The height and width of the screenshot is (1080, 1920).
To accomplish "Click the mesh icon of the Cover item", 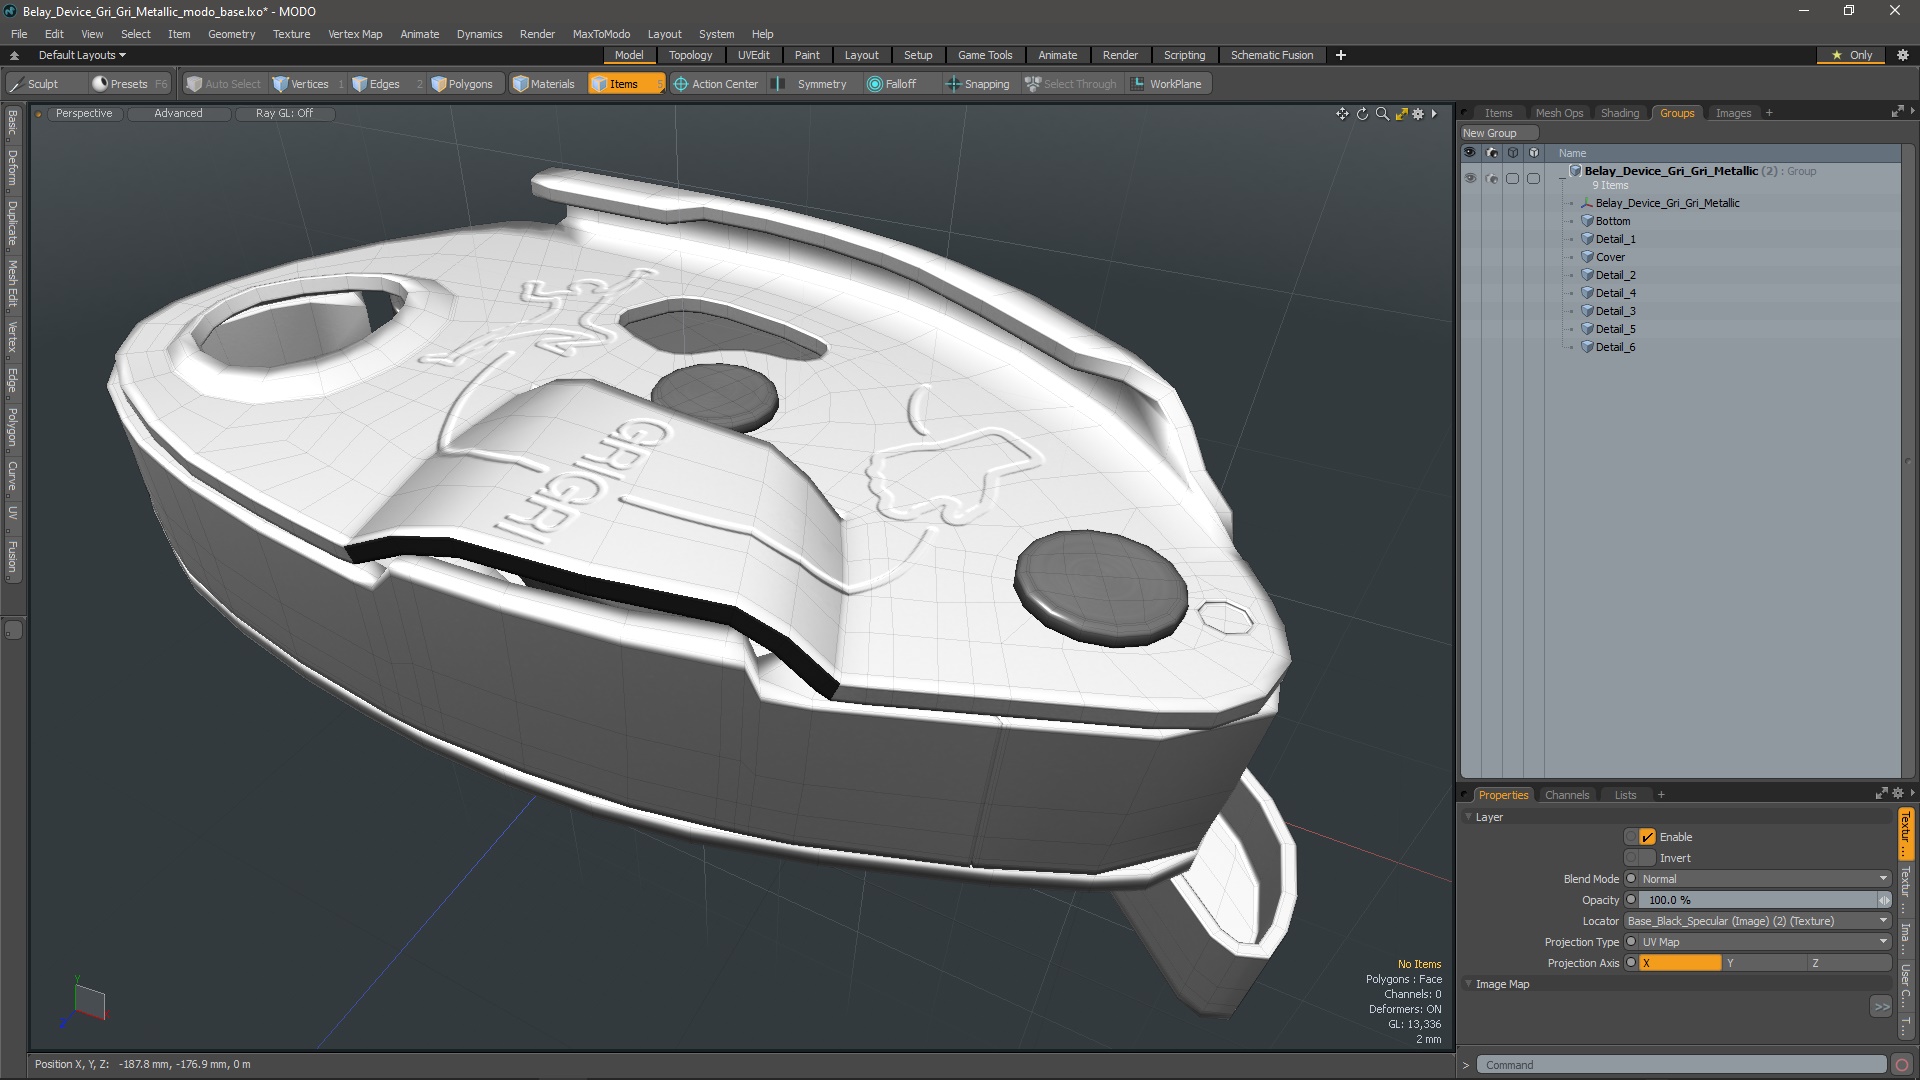I will coord(1587,257).
